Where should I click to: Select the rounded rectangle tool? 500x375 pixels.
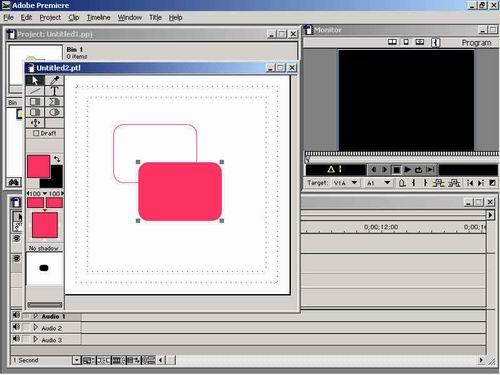pyautogui.click(x=35, y=112)
